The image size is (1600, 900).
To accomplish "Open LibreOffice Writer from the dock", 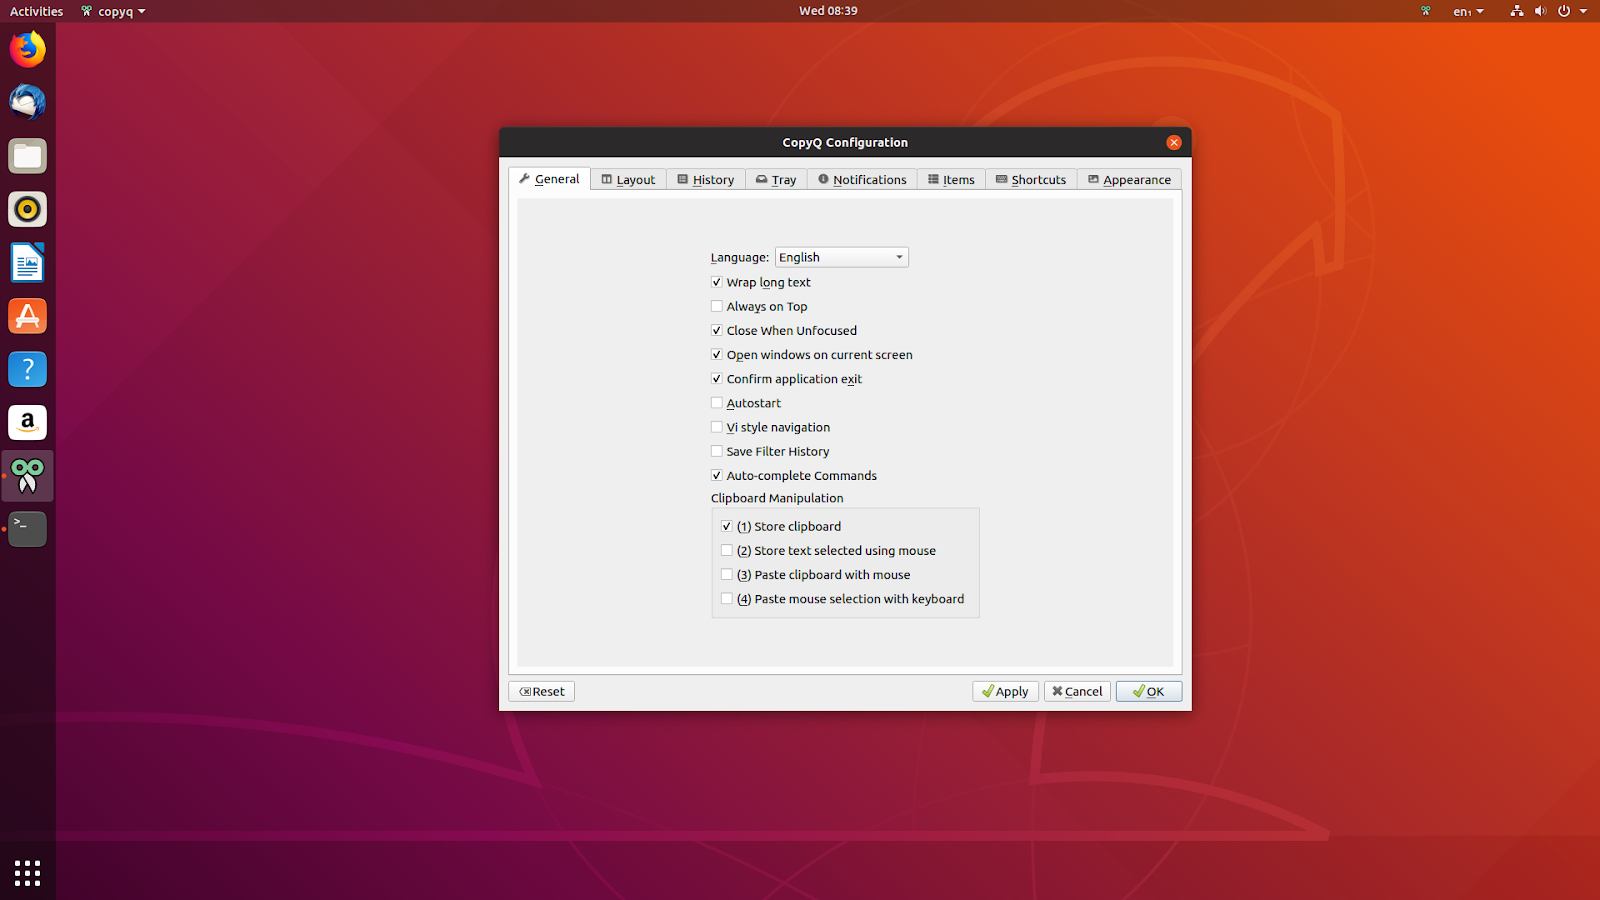I will pyautogui.click(x=28, y=263).
